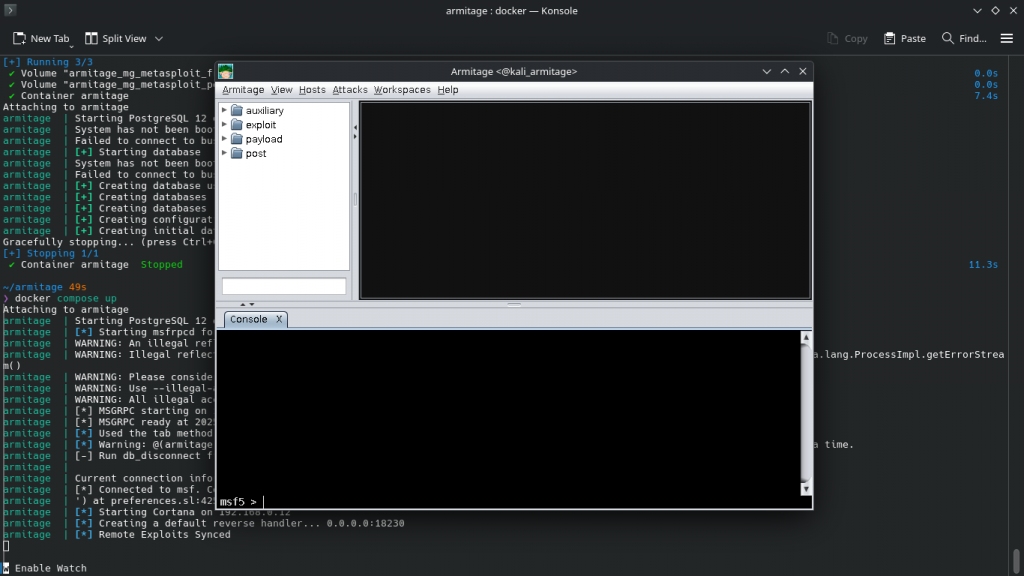Click the Paste button in Konsole
Screen dimensions: 1024x576
pos(904,39)
